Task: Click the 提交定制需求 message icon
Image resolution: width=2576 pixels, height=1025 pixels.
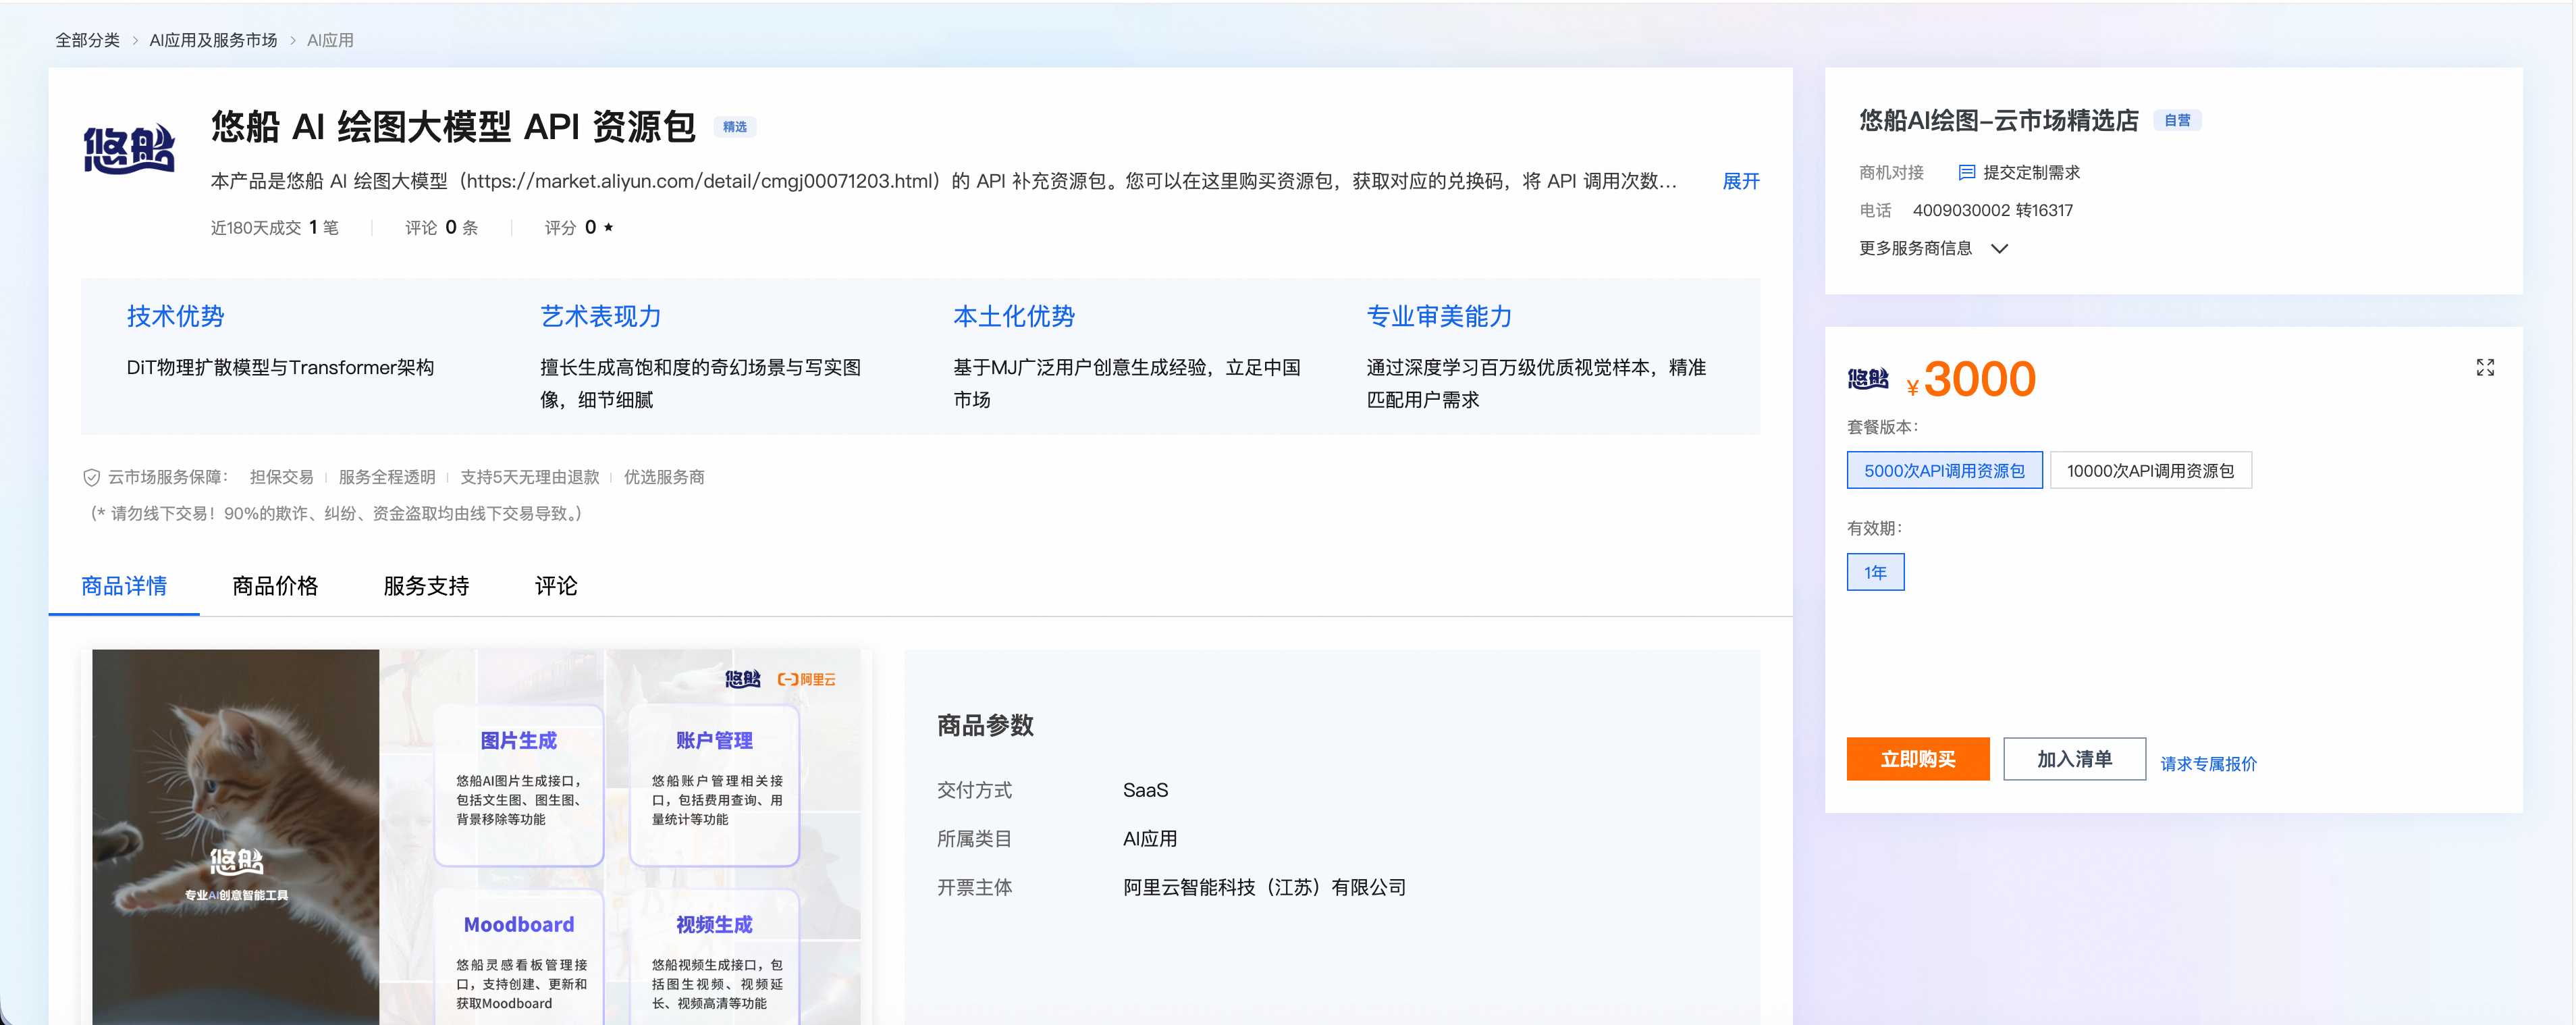Action: point(1966,172)
